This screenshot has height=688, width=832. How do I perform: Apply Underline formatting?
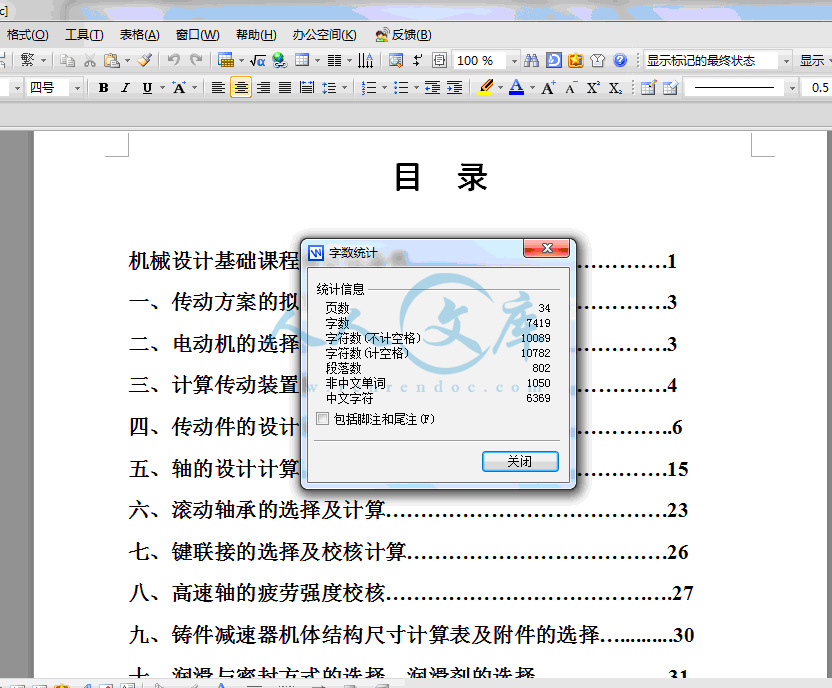tap(147, 88)
